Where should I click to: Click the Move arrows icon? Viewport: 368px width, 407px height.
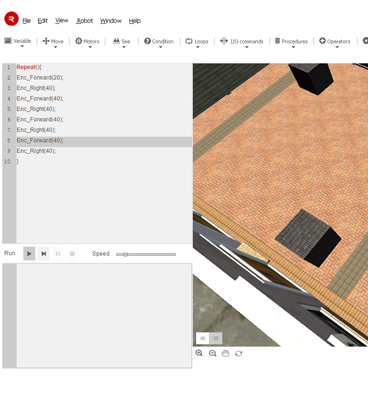46,41
